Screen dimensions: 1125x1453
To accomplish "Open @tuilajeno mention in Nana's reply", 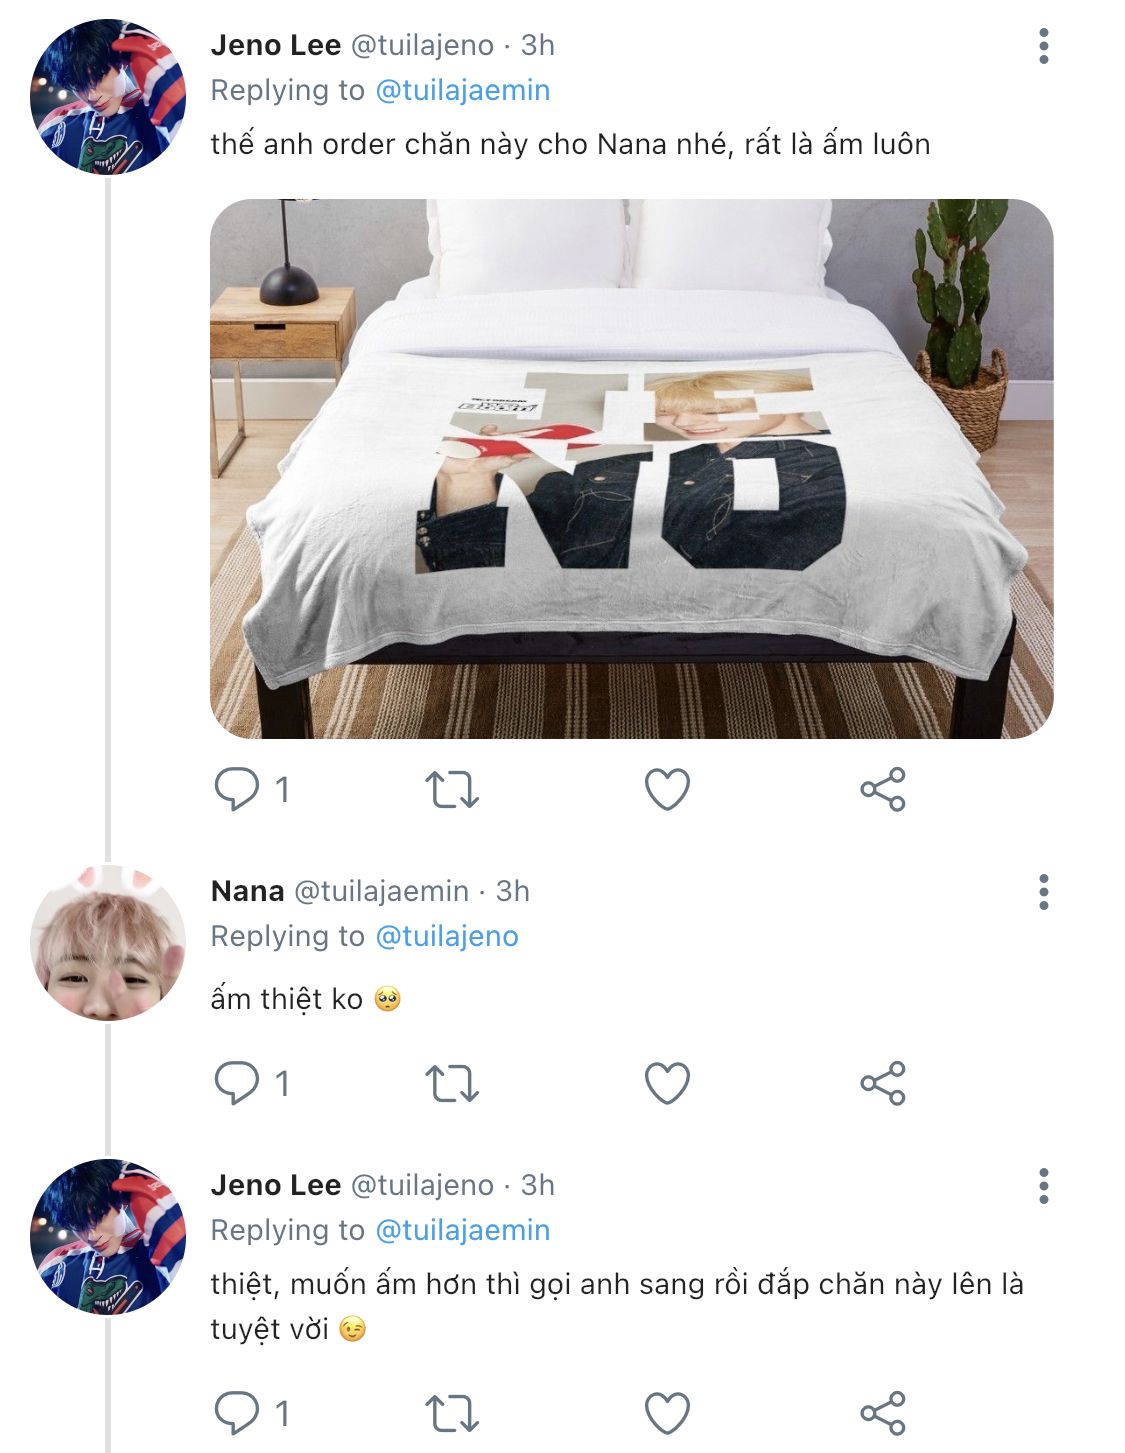I will click(446, 936).
